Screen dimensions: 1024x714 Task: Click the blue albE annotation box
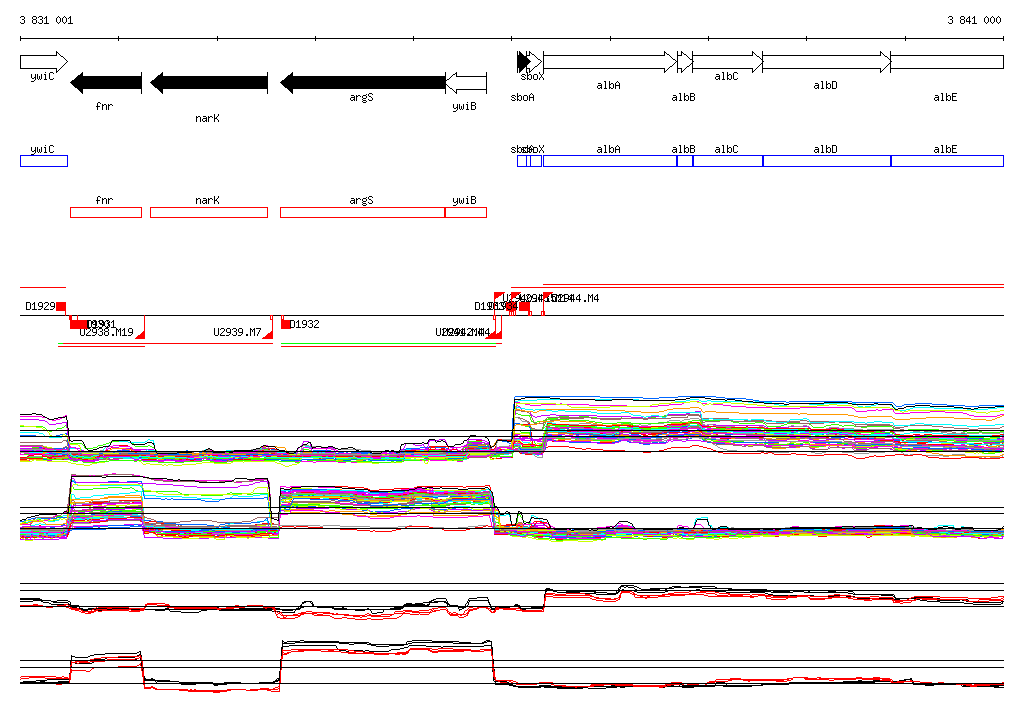pos(946,161)
